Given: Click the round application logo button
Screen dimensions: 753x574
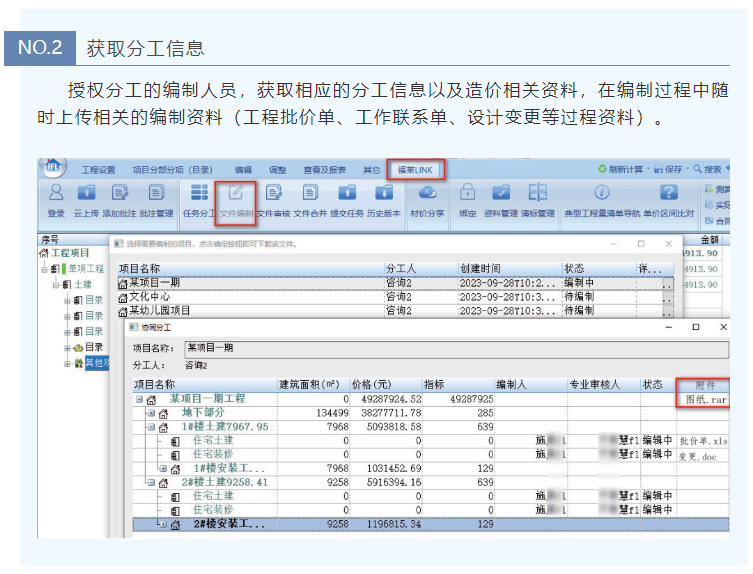Looking at the screenshot, I should pyautogui.click(x=53, y=167).
